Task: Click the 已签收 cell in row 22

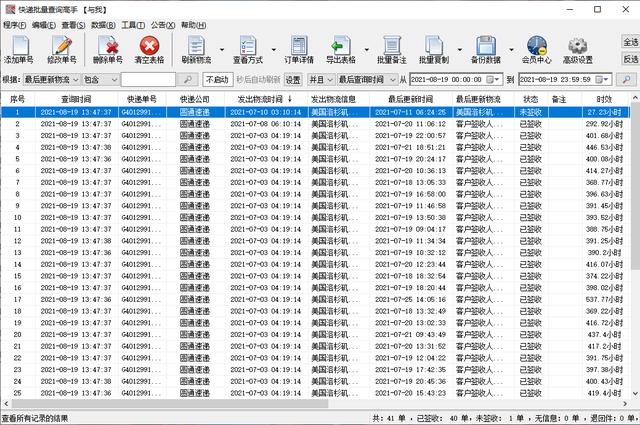Action: point(531,358)
